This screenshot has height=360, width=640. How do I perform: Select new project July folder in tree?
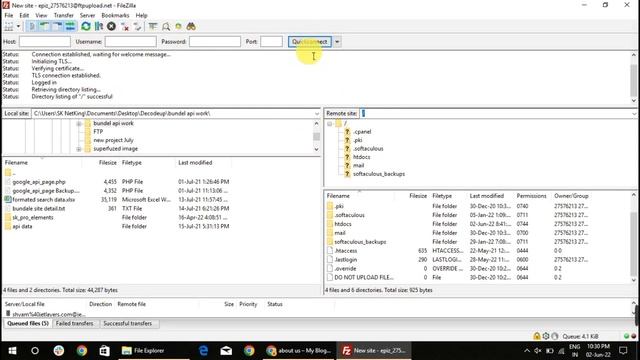(113, 140)
